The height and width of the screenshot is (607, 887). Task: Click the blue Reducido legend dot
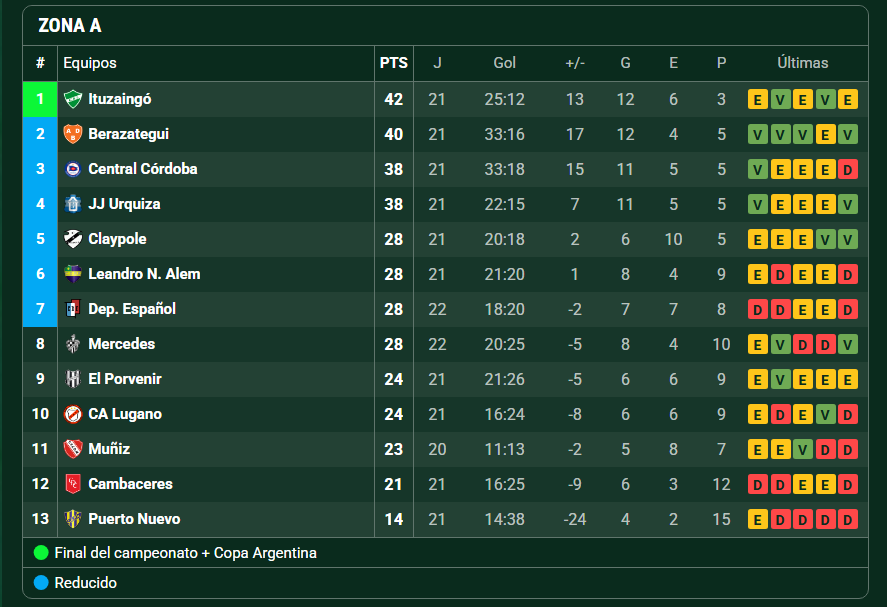(41, 583)
